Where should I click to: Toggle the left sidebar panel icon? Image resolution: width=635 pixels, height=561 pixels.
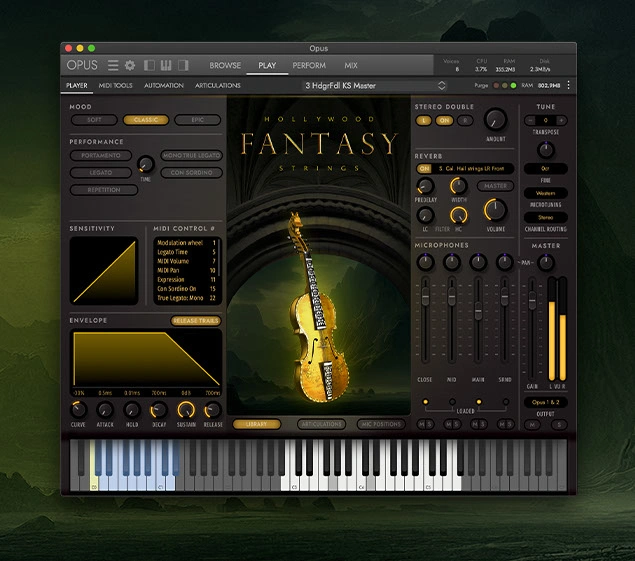tap(149, 65)
